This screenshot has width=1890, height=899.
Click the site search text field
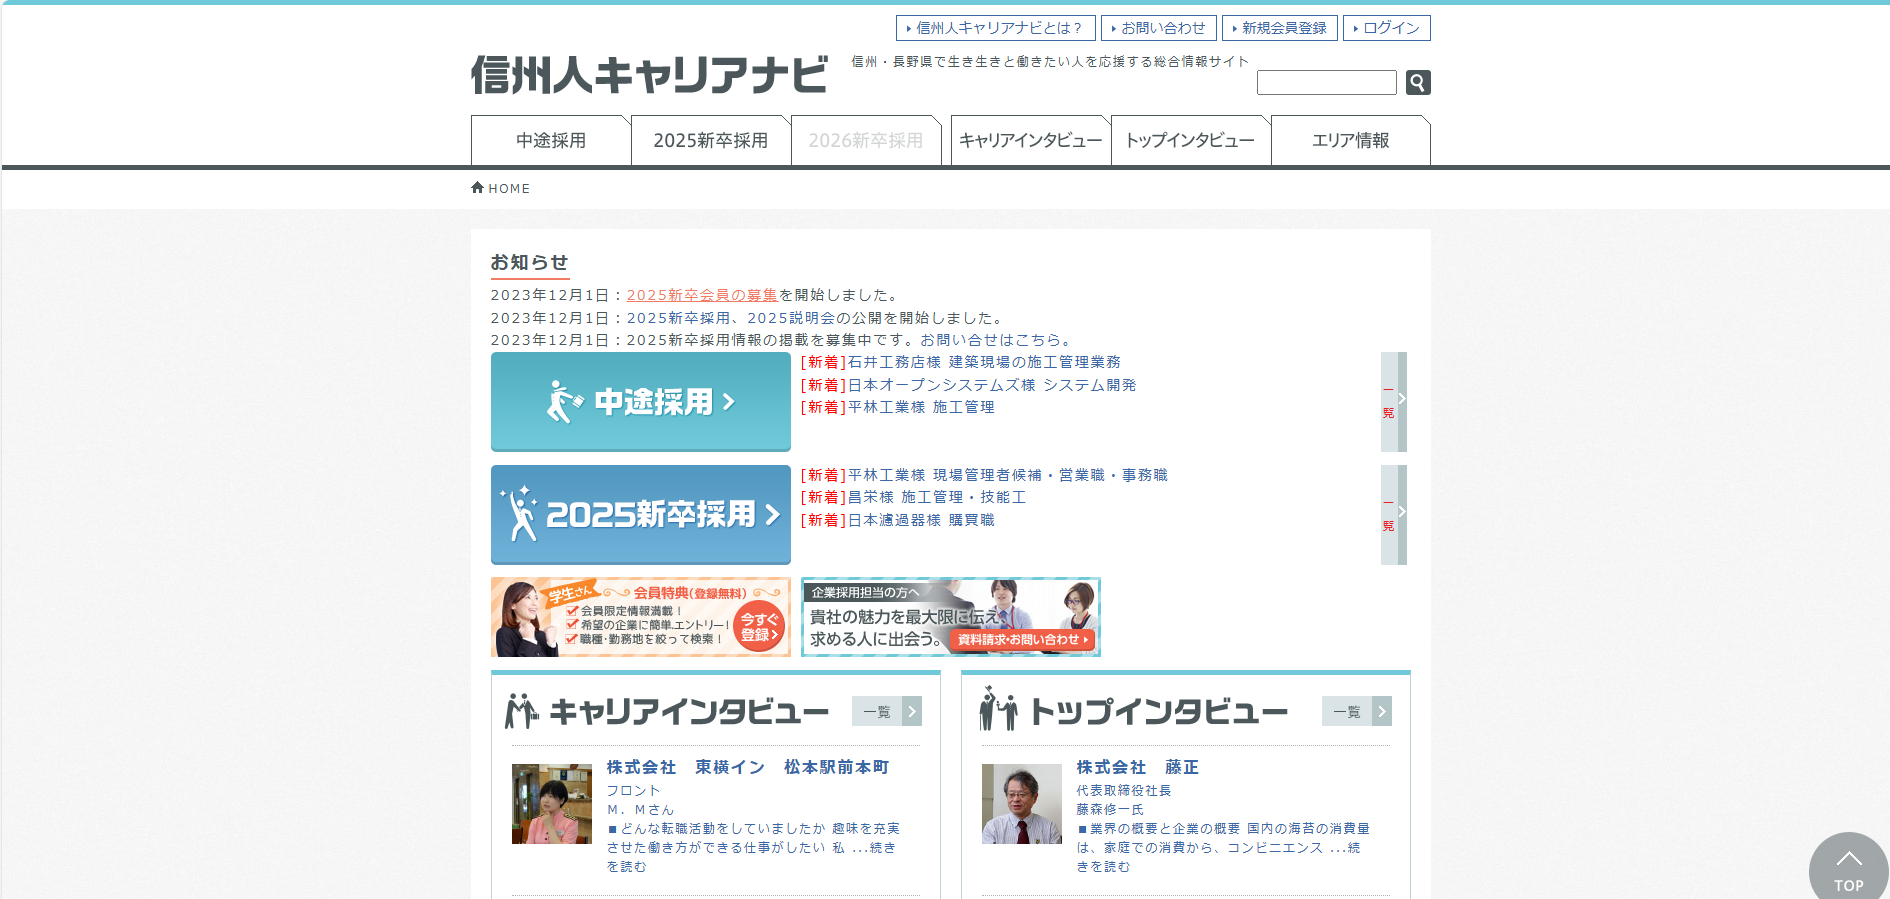(x=1326, y=82)
